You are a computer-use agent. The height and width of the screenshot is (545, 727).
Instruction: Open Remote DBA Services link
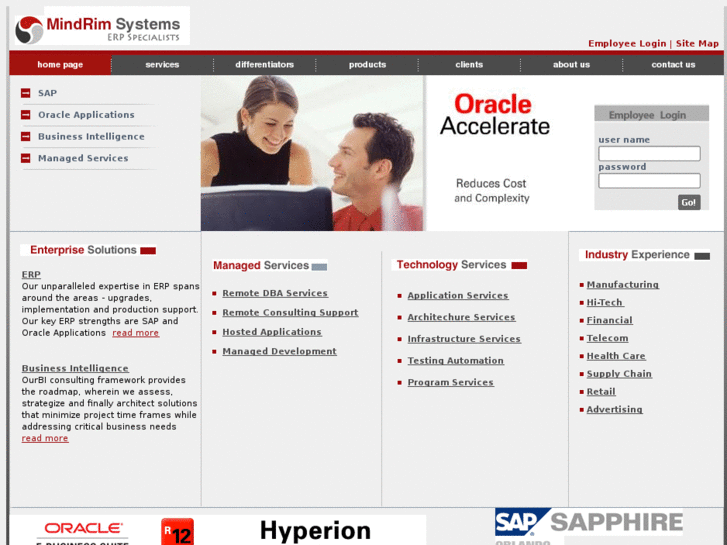275,293
